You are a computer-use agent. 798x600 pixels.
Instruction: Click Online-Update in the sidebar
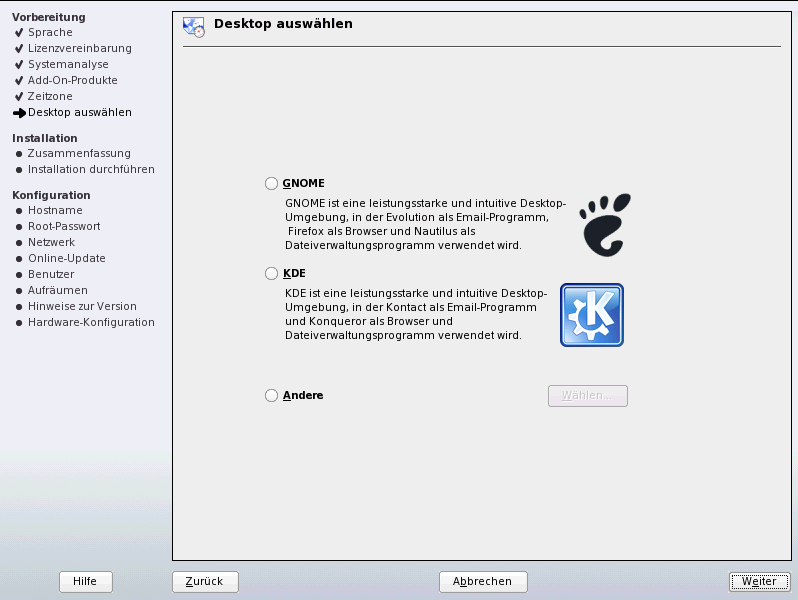coord(66,258)
